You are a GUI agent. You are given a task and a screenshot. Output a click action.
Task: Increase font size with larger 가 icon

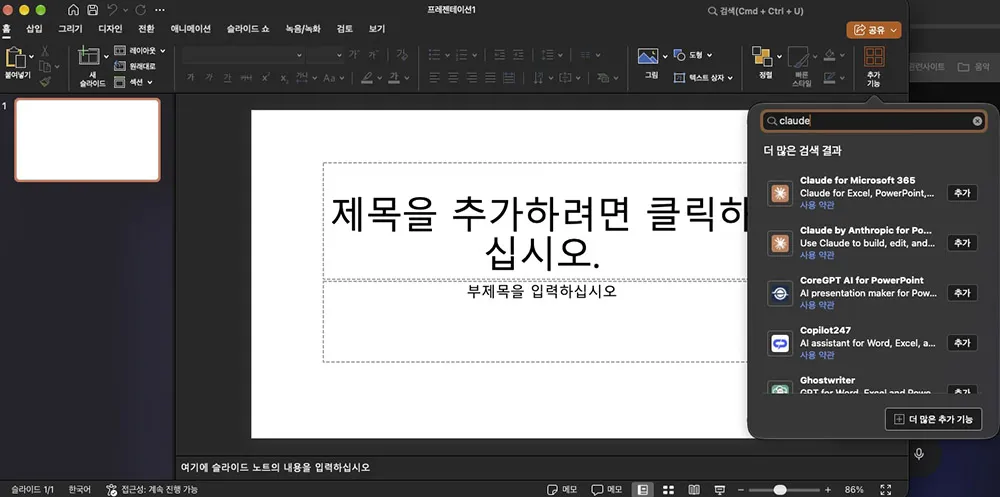click(x=353, y=55)
